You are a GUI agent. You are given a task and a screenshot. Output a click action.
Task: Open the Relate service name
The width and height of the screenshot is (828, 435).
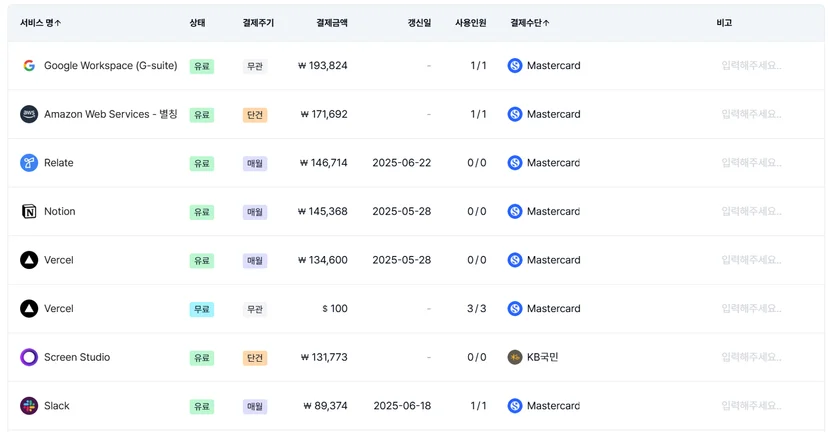[59, 163]
